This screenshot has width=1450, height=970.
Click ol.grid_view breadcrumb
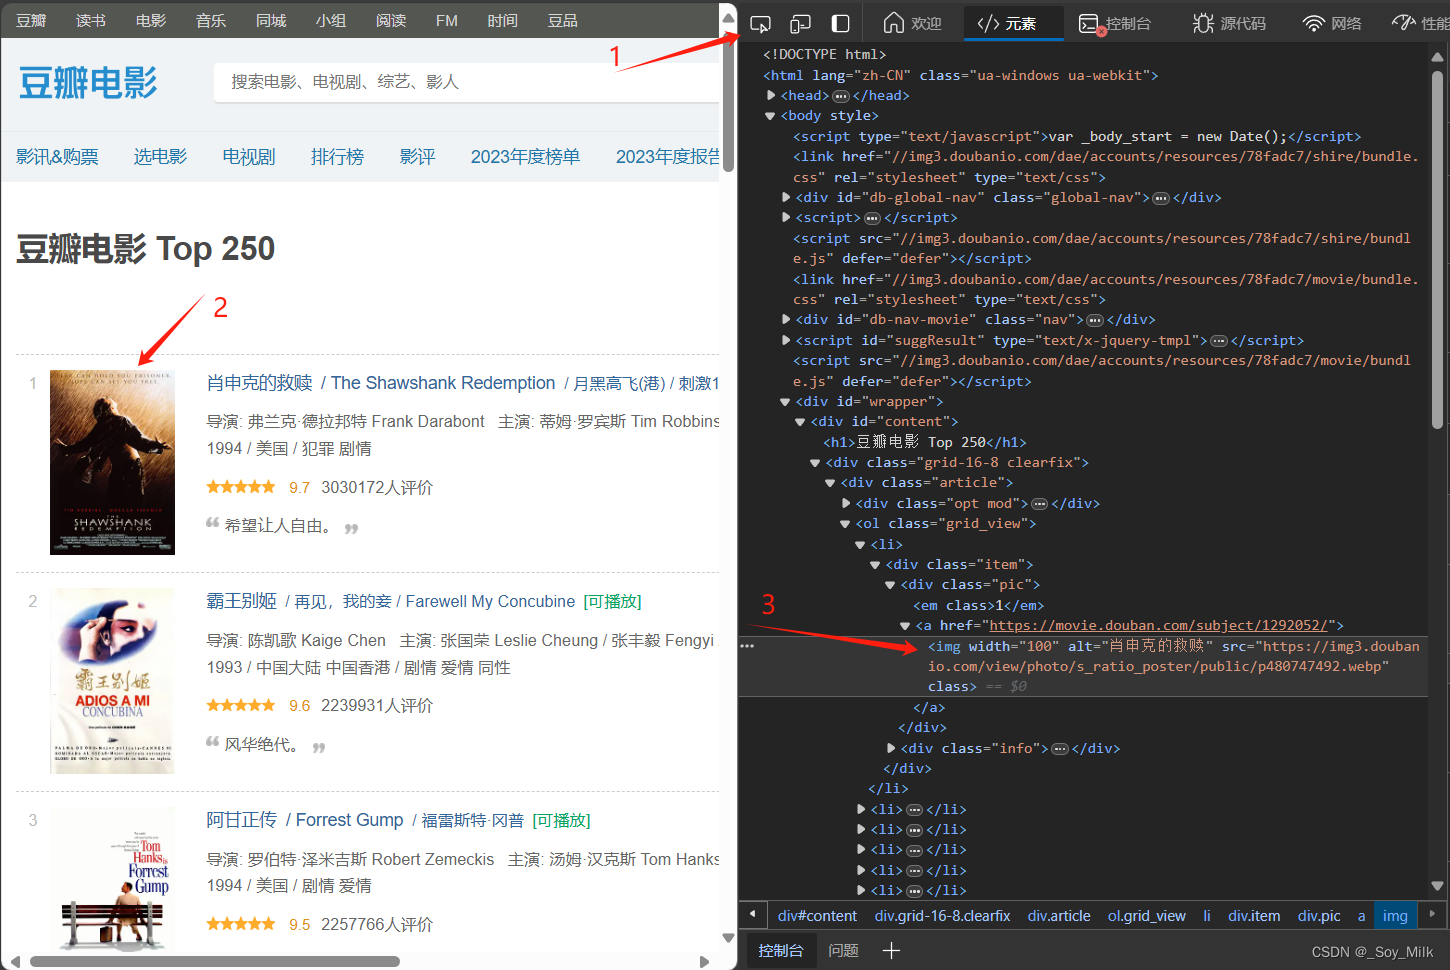coord(1146,915)
